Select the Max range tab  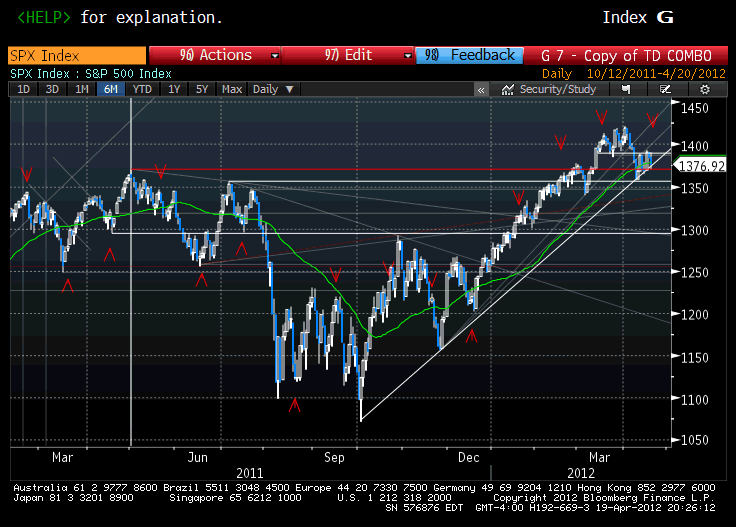tap(232, 89)
